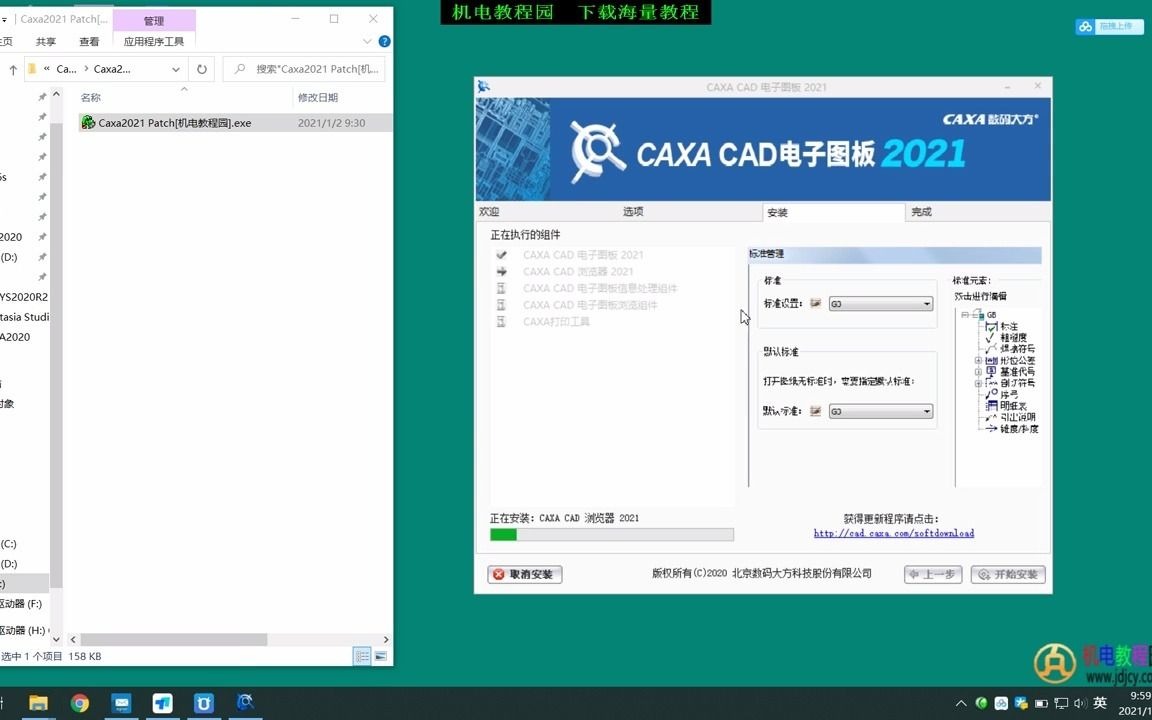
Task: Select the 焊接符号 welding symbol icon
Action: coord(990,348)
